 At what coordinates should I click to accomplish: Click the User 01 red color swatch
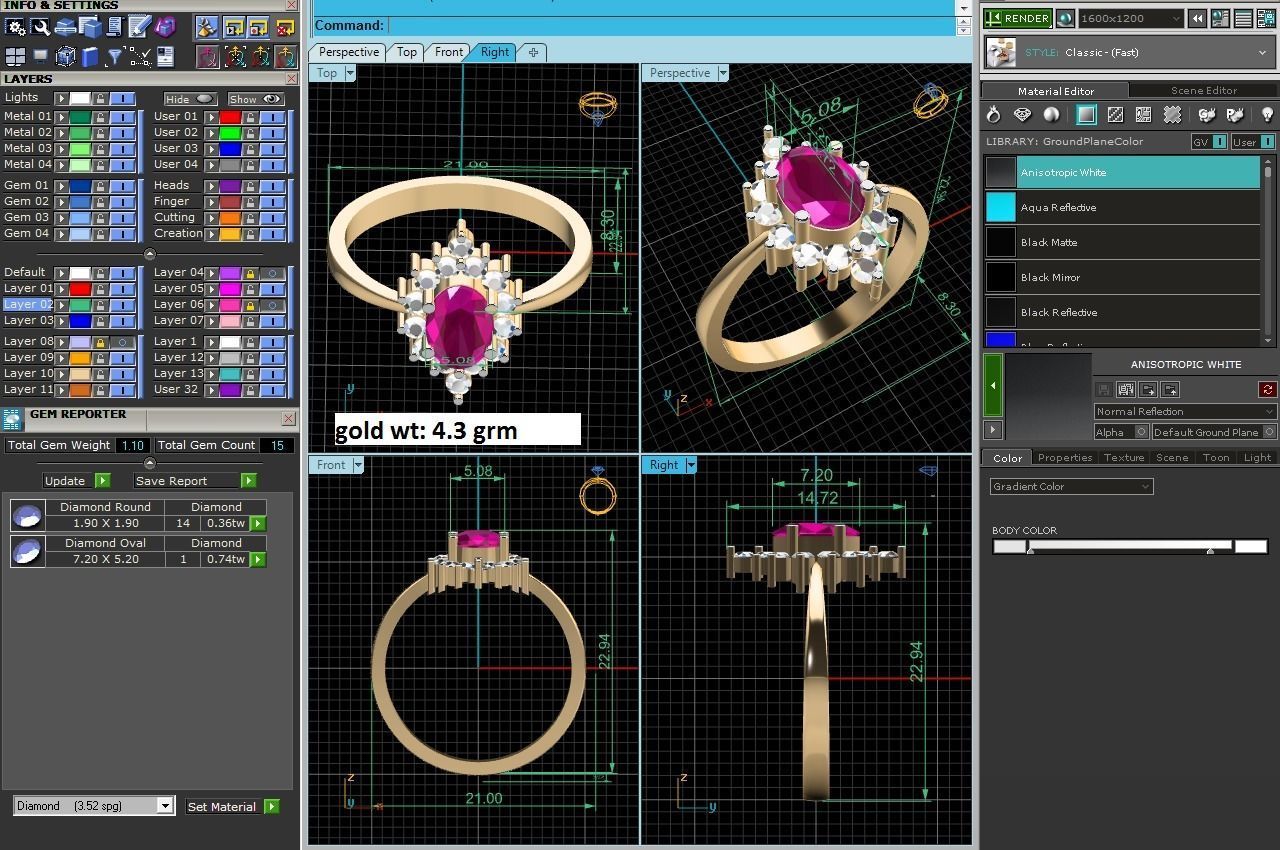click(231, 117)
